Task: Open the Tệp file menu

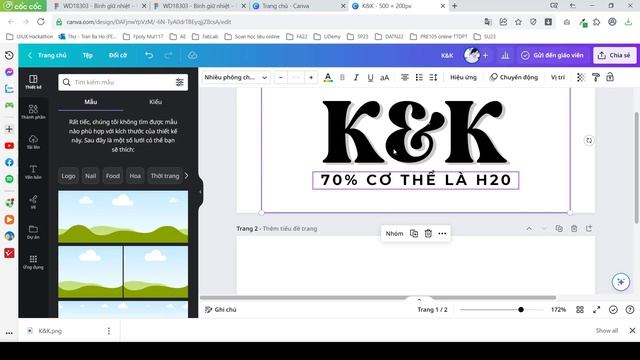Action: click(88, 55)
